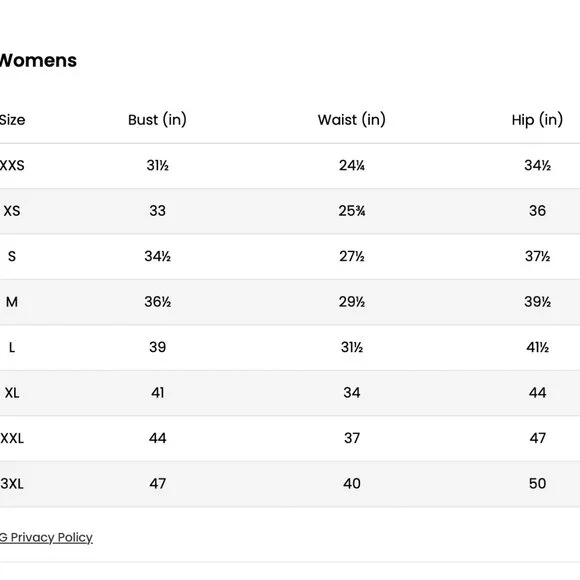
Task: Click the 39½ hip value for M
Action: (537, 302)
